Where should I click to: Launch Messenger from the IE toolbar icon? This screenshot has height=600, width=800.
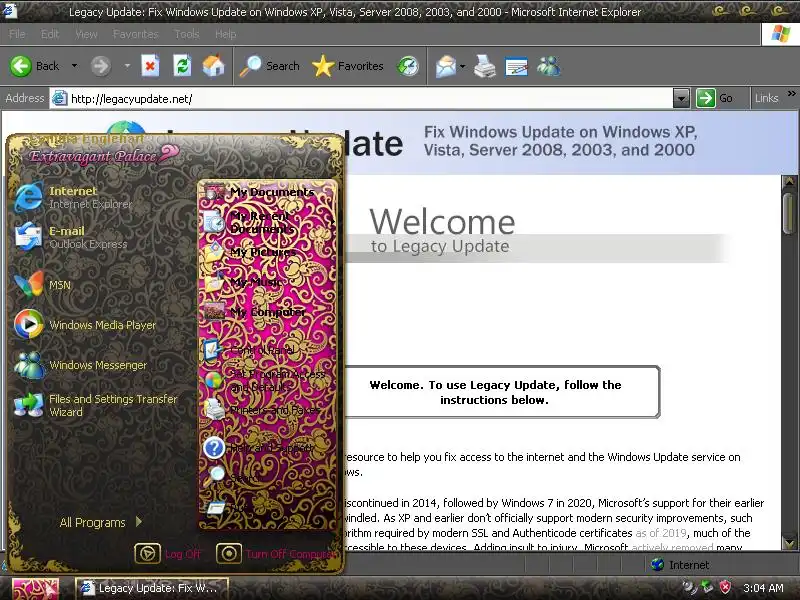549,66
